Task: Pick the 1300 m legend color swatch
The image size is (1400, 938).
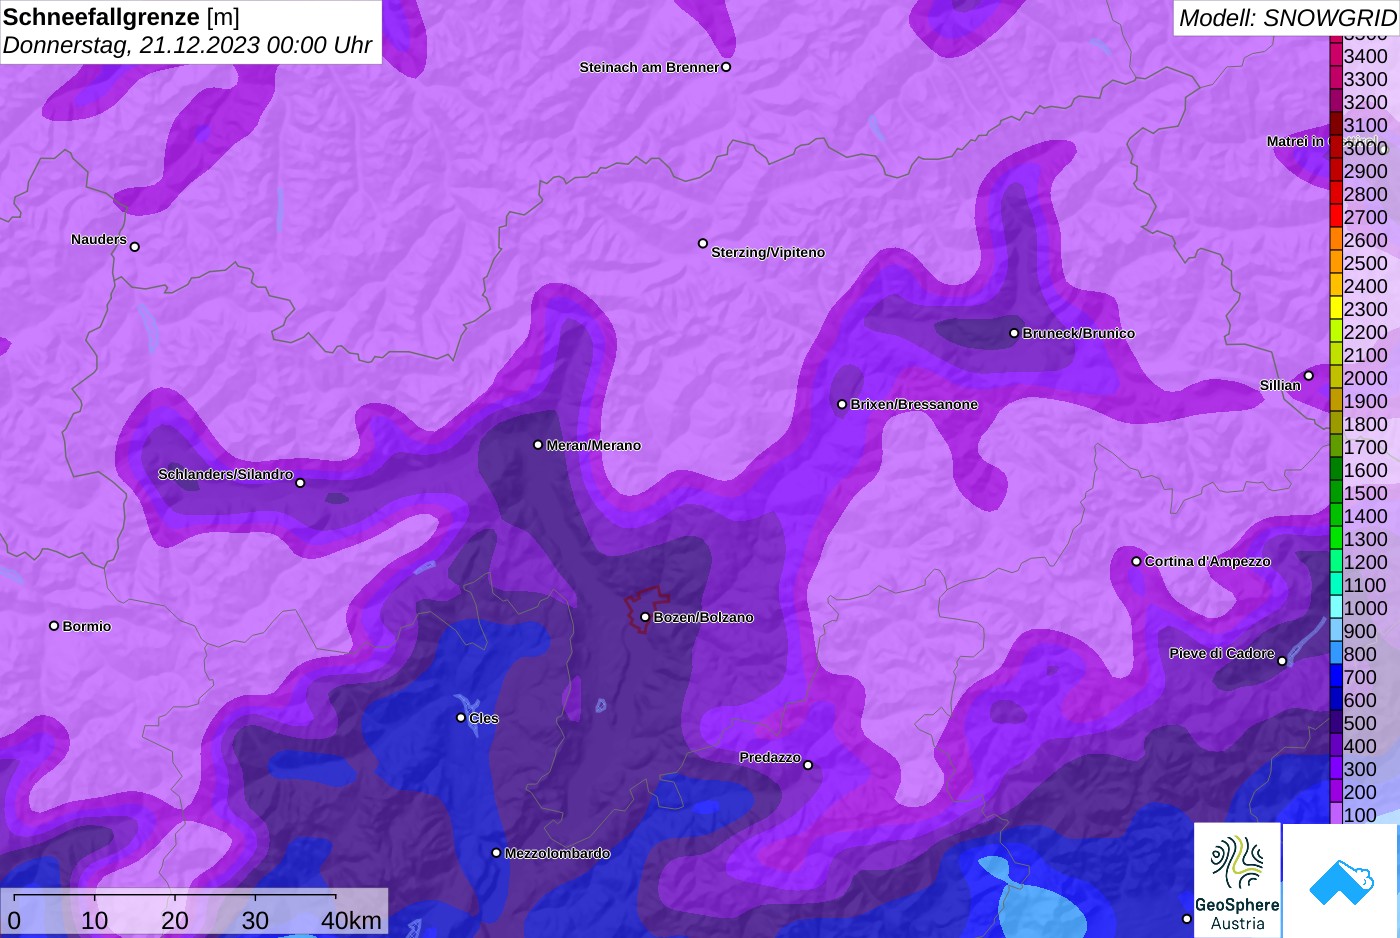Action: pos(1335,539)
